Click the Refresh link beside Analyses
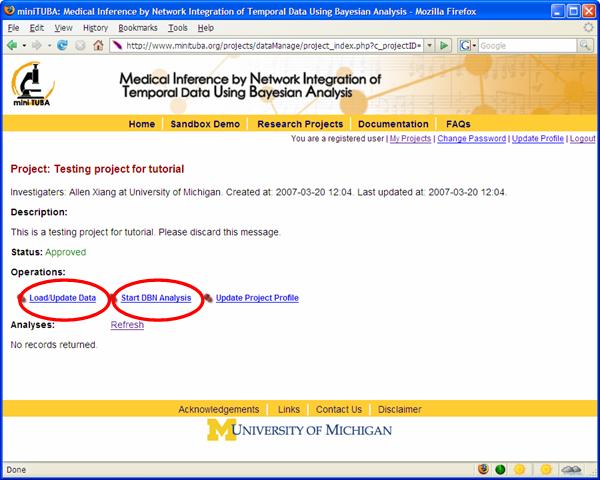 coord(127,325)
